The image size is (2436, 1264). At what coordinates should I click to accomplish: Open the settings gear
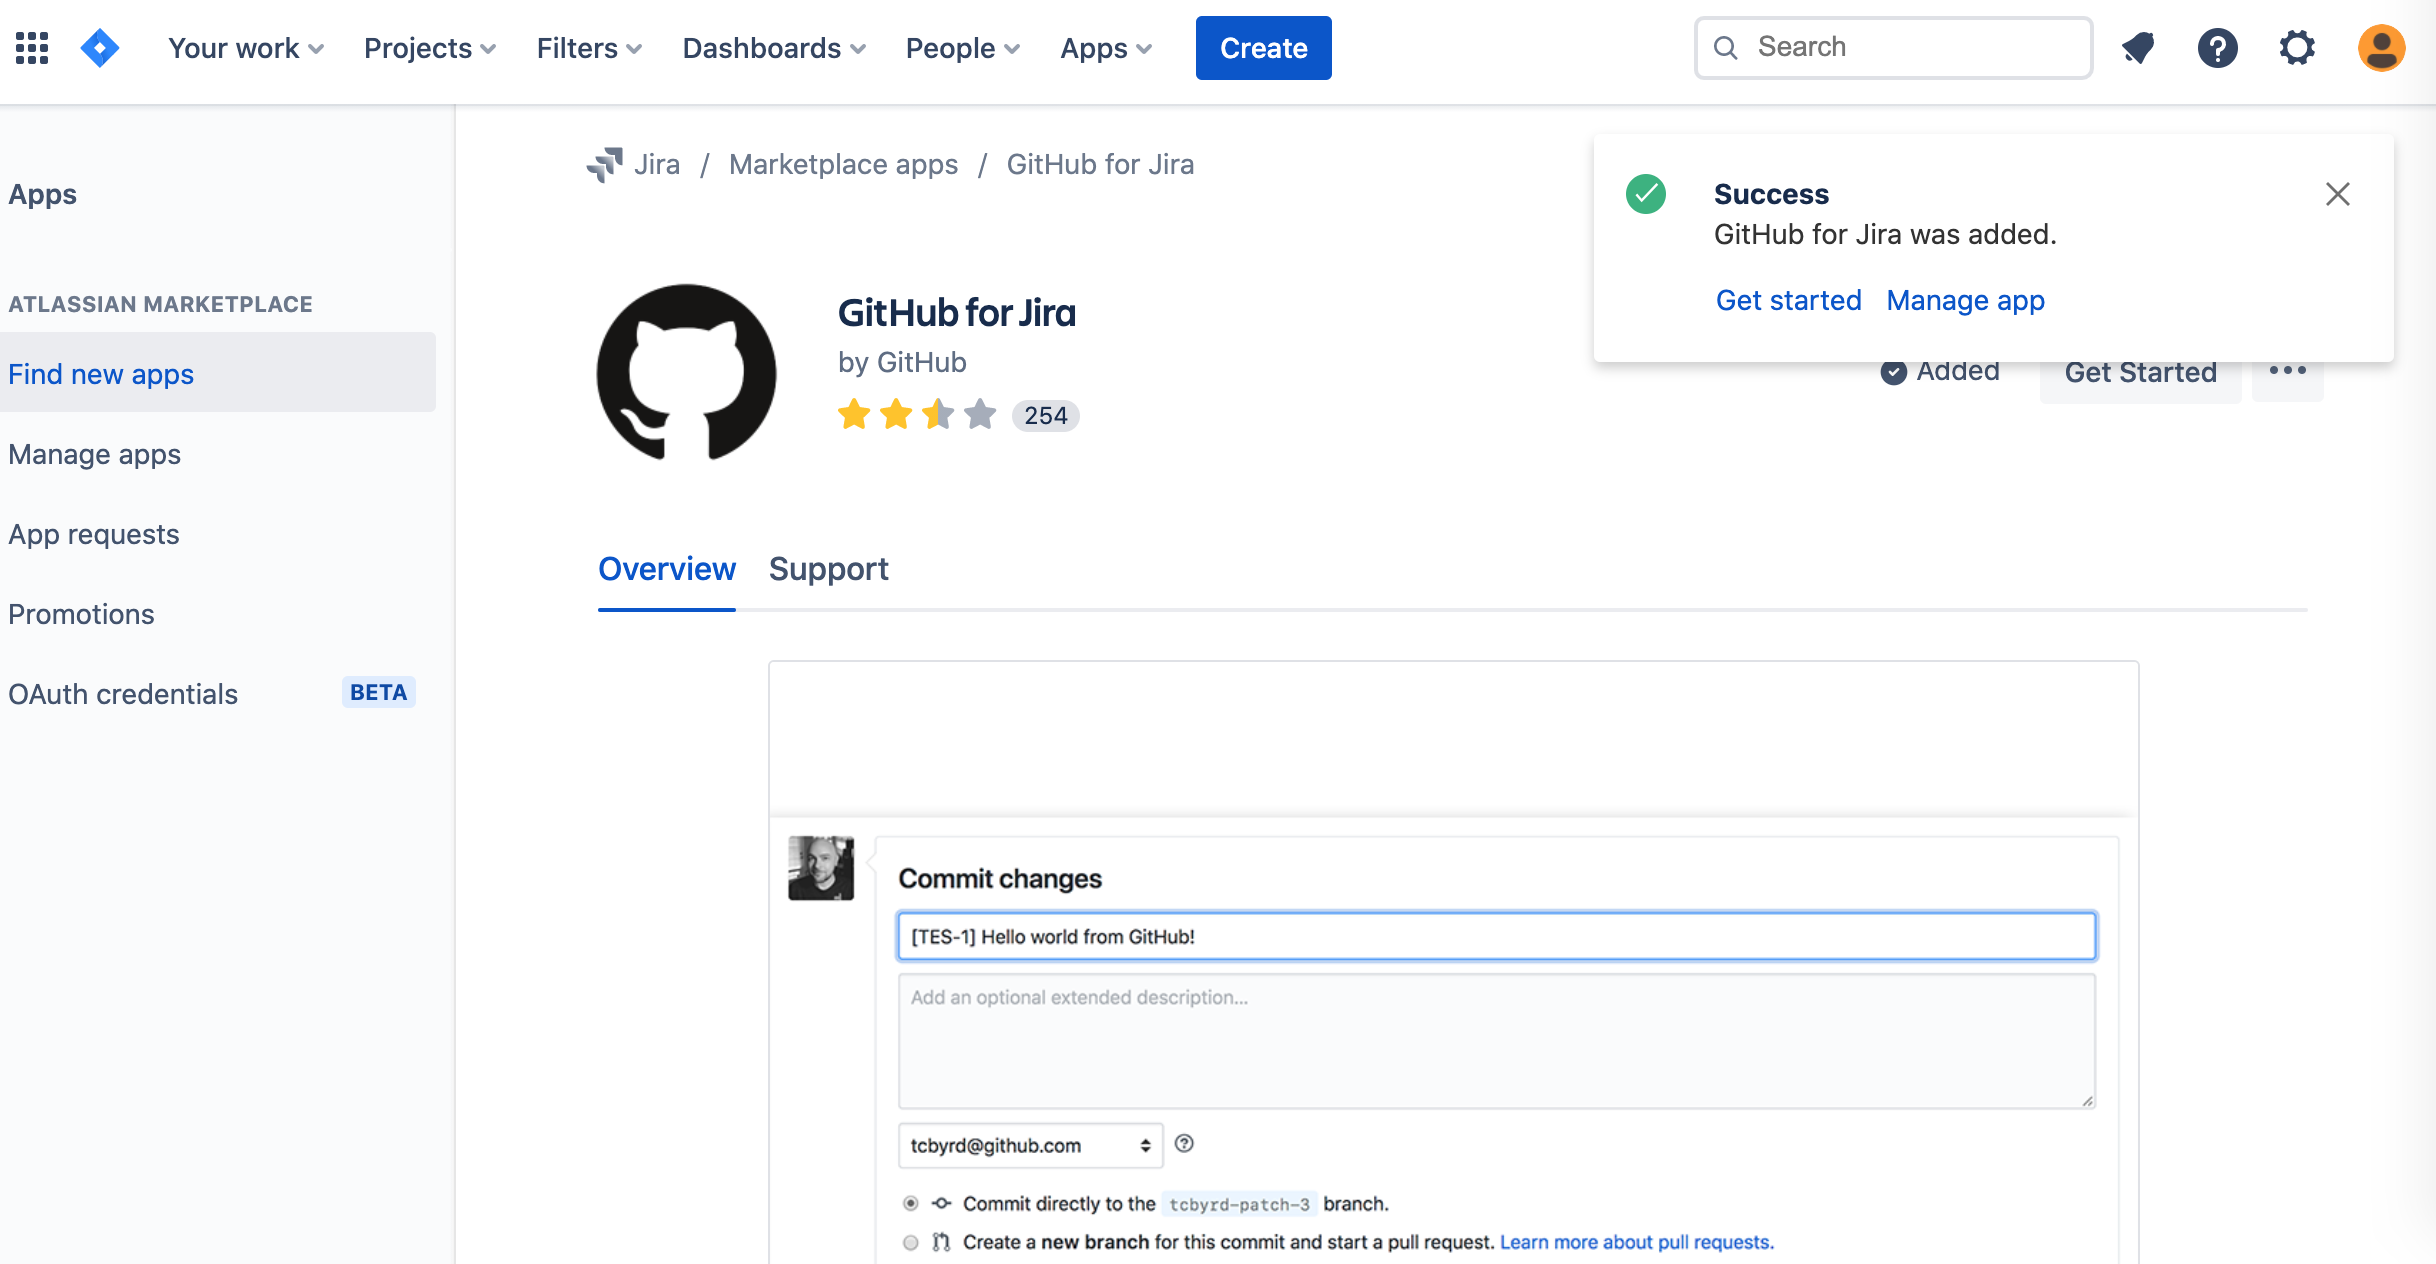click(x=2297, y=48)
